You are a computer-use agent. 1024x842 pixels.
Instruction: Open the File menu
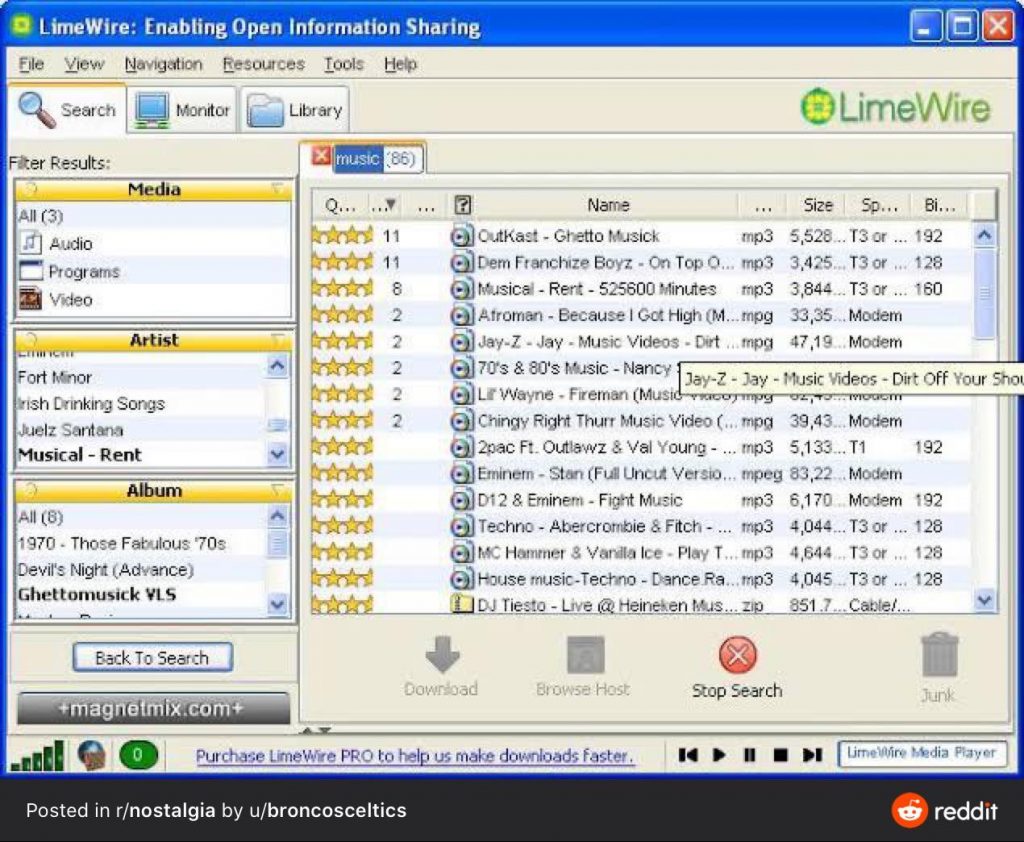pos(31,64)
